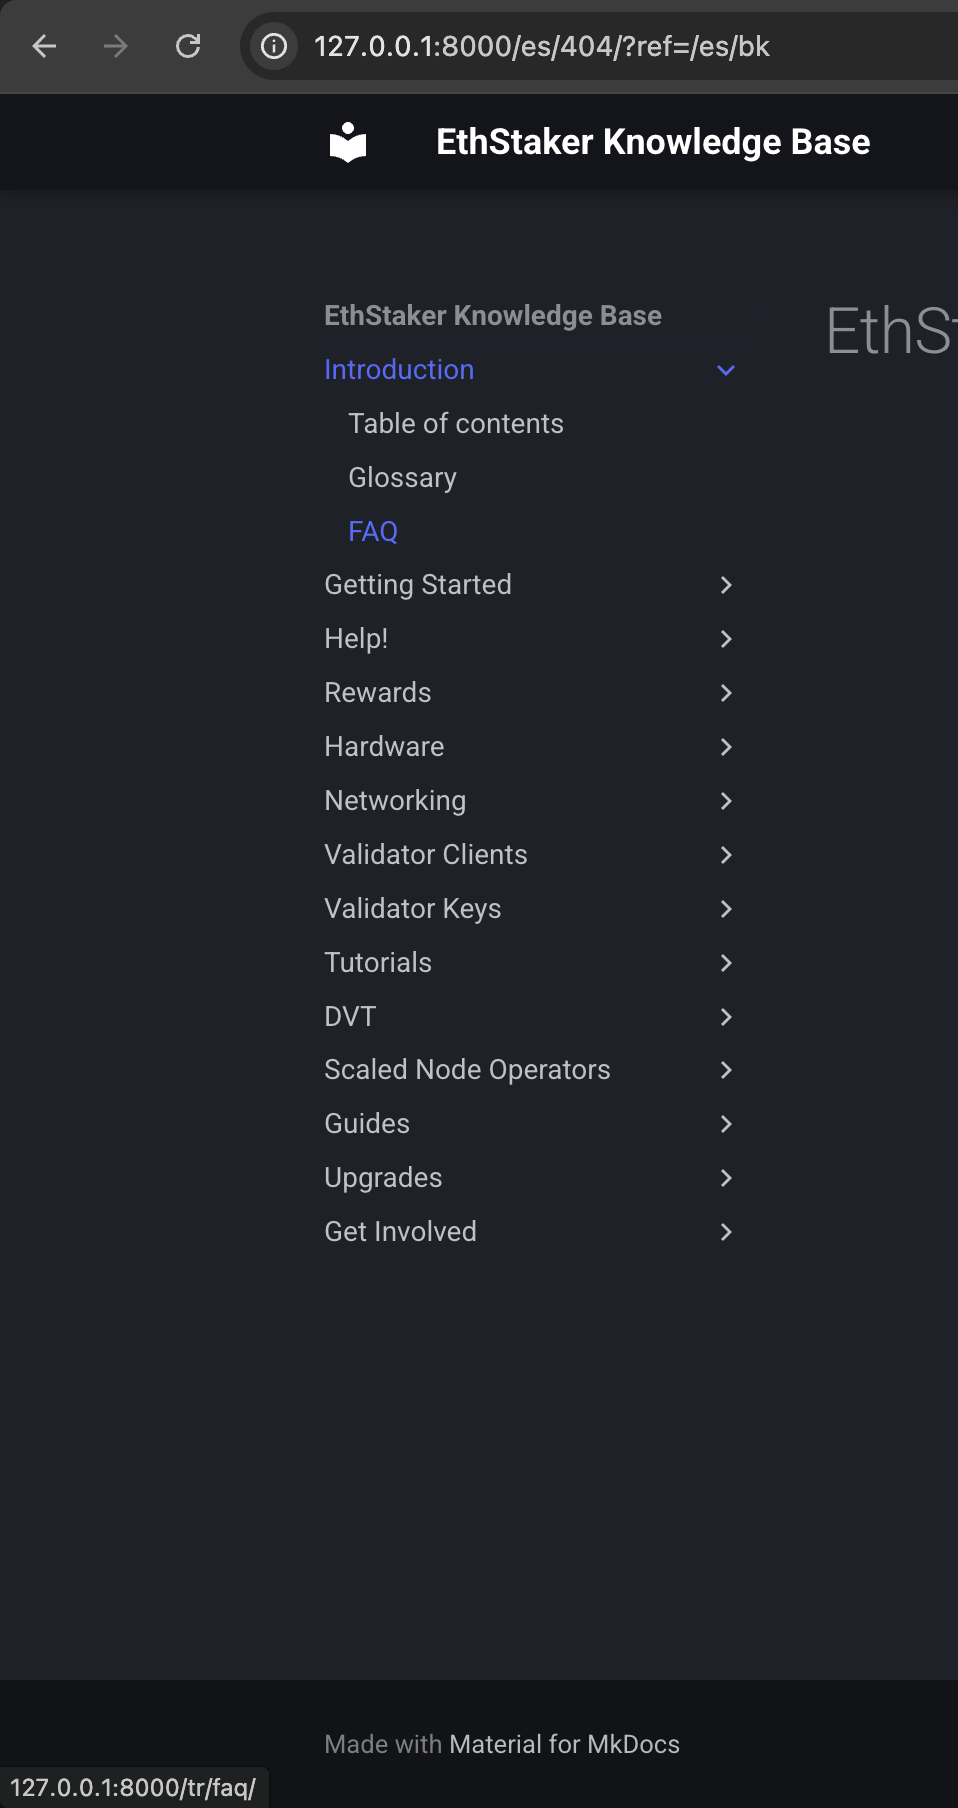Reload the page with the refresh icon

(188, 46)
